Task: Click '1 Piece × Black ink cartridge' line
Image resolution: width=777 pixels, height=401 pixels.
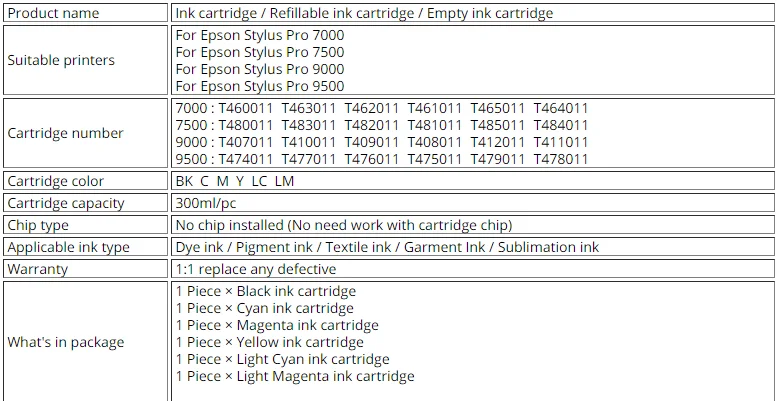Action: click(x=265, y=291)
